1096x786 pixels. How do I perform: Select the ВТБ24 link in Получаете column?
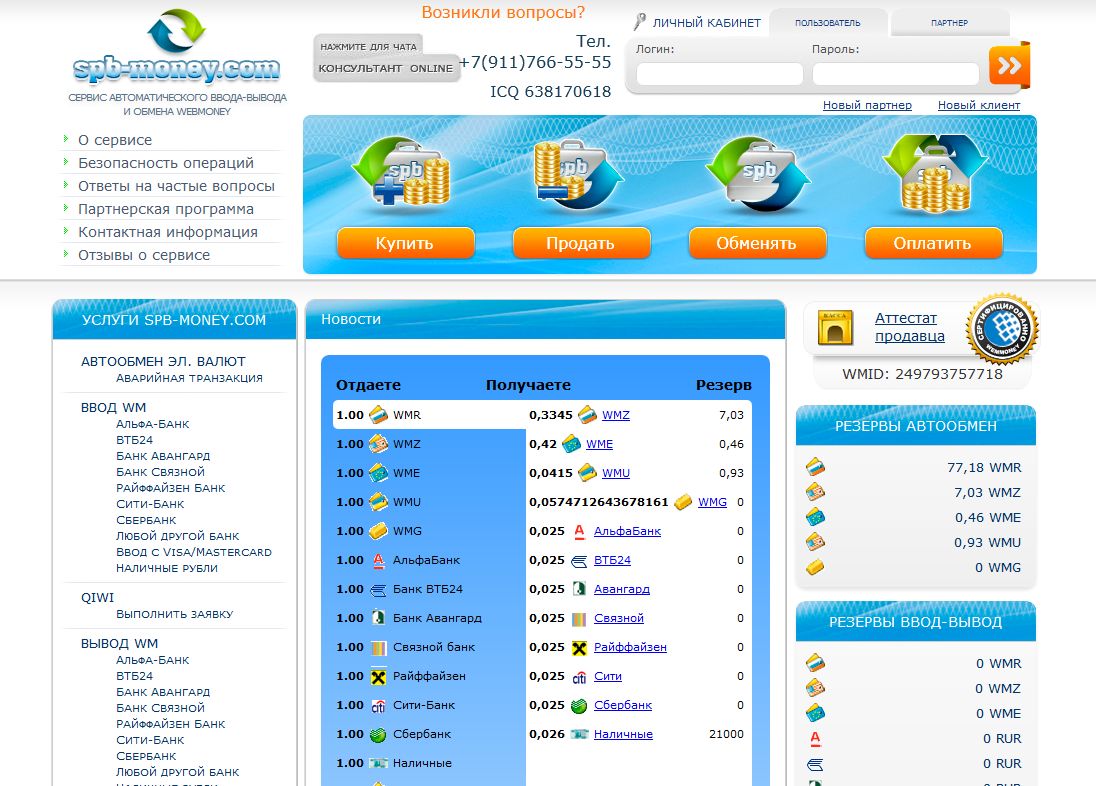coord(612,560)
